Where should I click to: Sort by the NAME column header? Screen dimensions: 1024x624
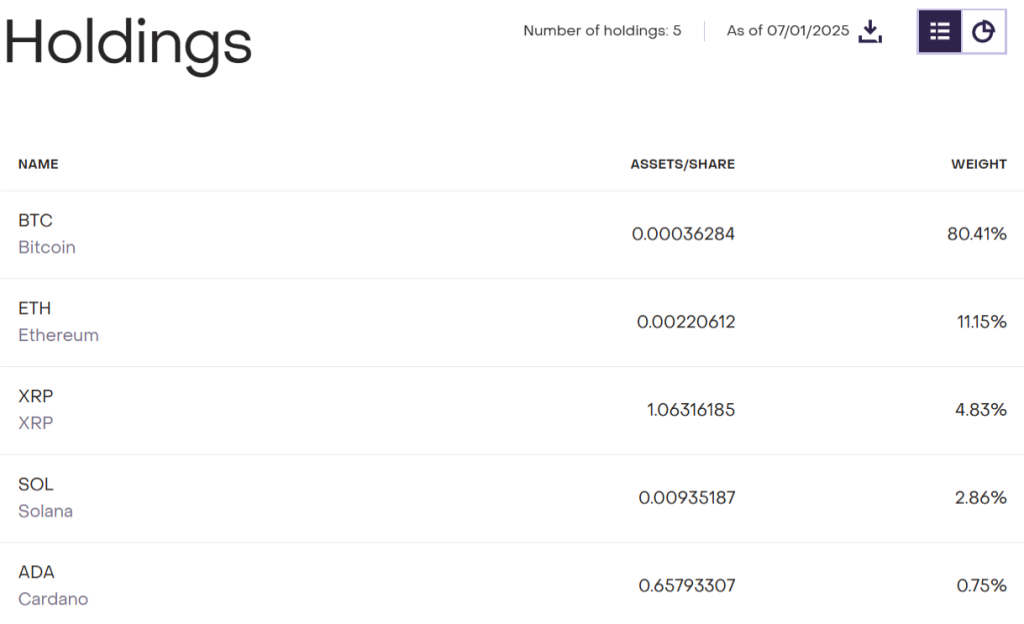pyautogui.click(x=38, y=164)
